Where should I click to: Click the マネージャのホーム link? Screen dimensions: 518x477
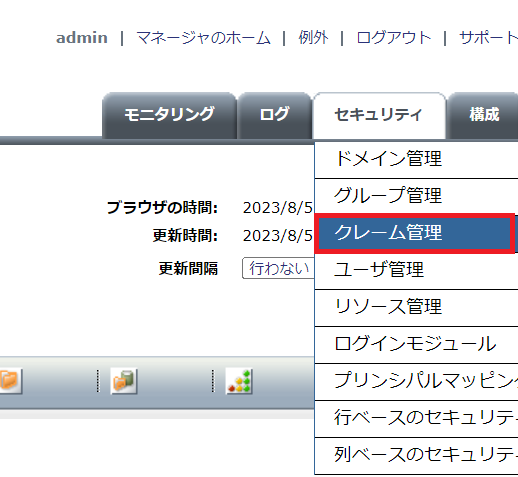203,38
